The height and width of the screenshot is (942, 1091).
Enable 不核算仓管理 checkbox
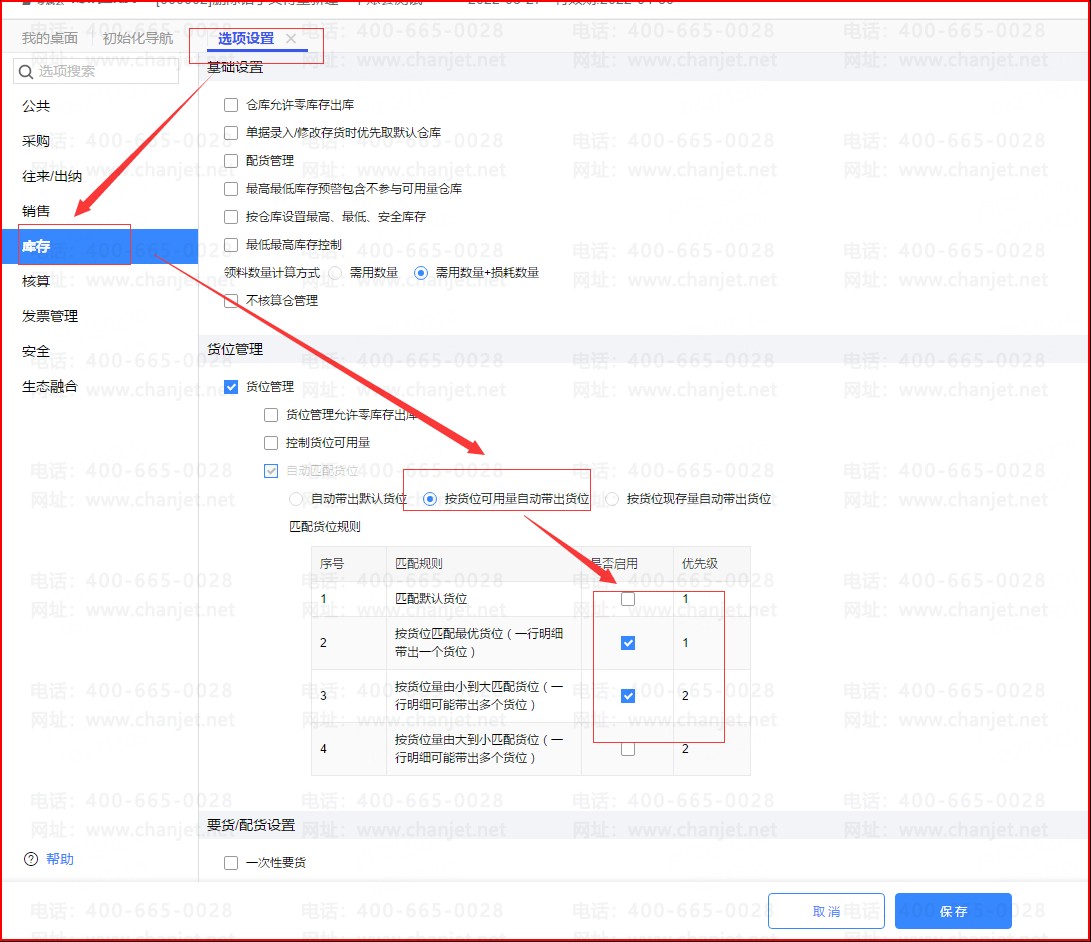pyautogui.click(x=231, y=301)
